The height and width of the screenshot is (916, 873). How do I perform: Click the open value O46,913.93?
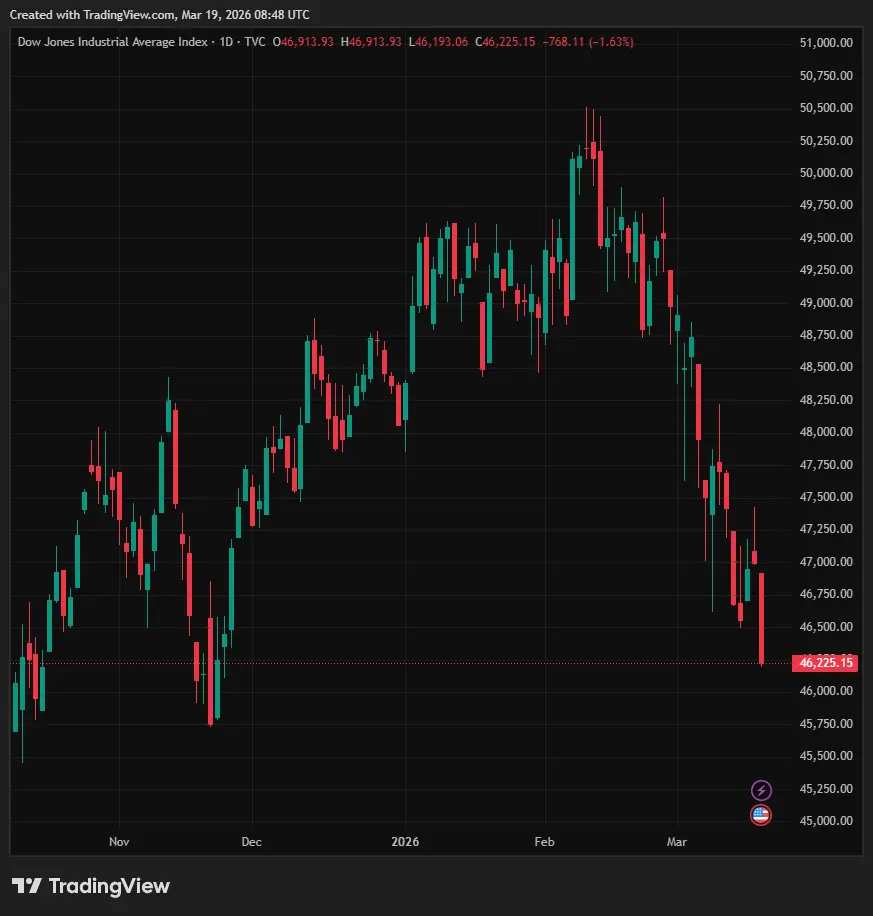303,42
